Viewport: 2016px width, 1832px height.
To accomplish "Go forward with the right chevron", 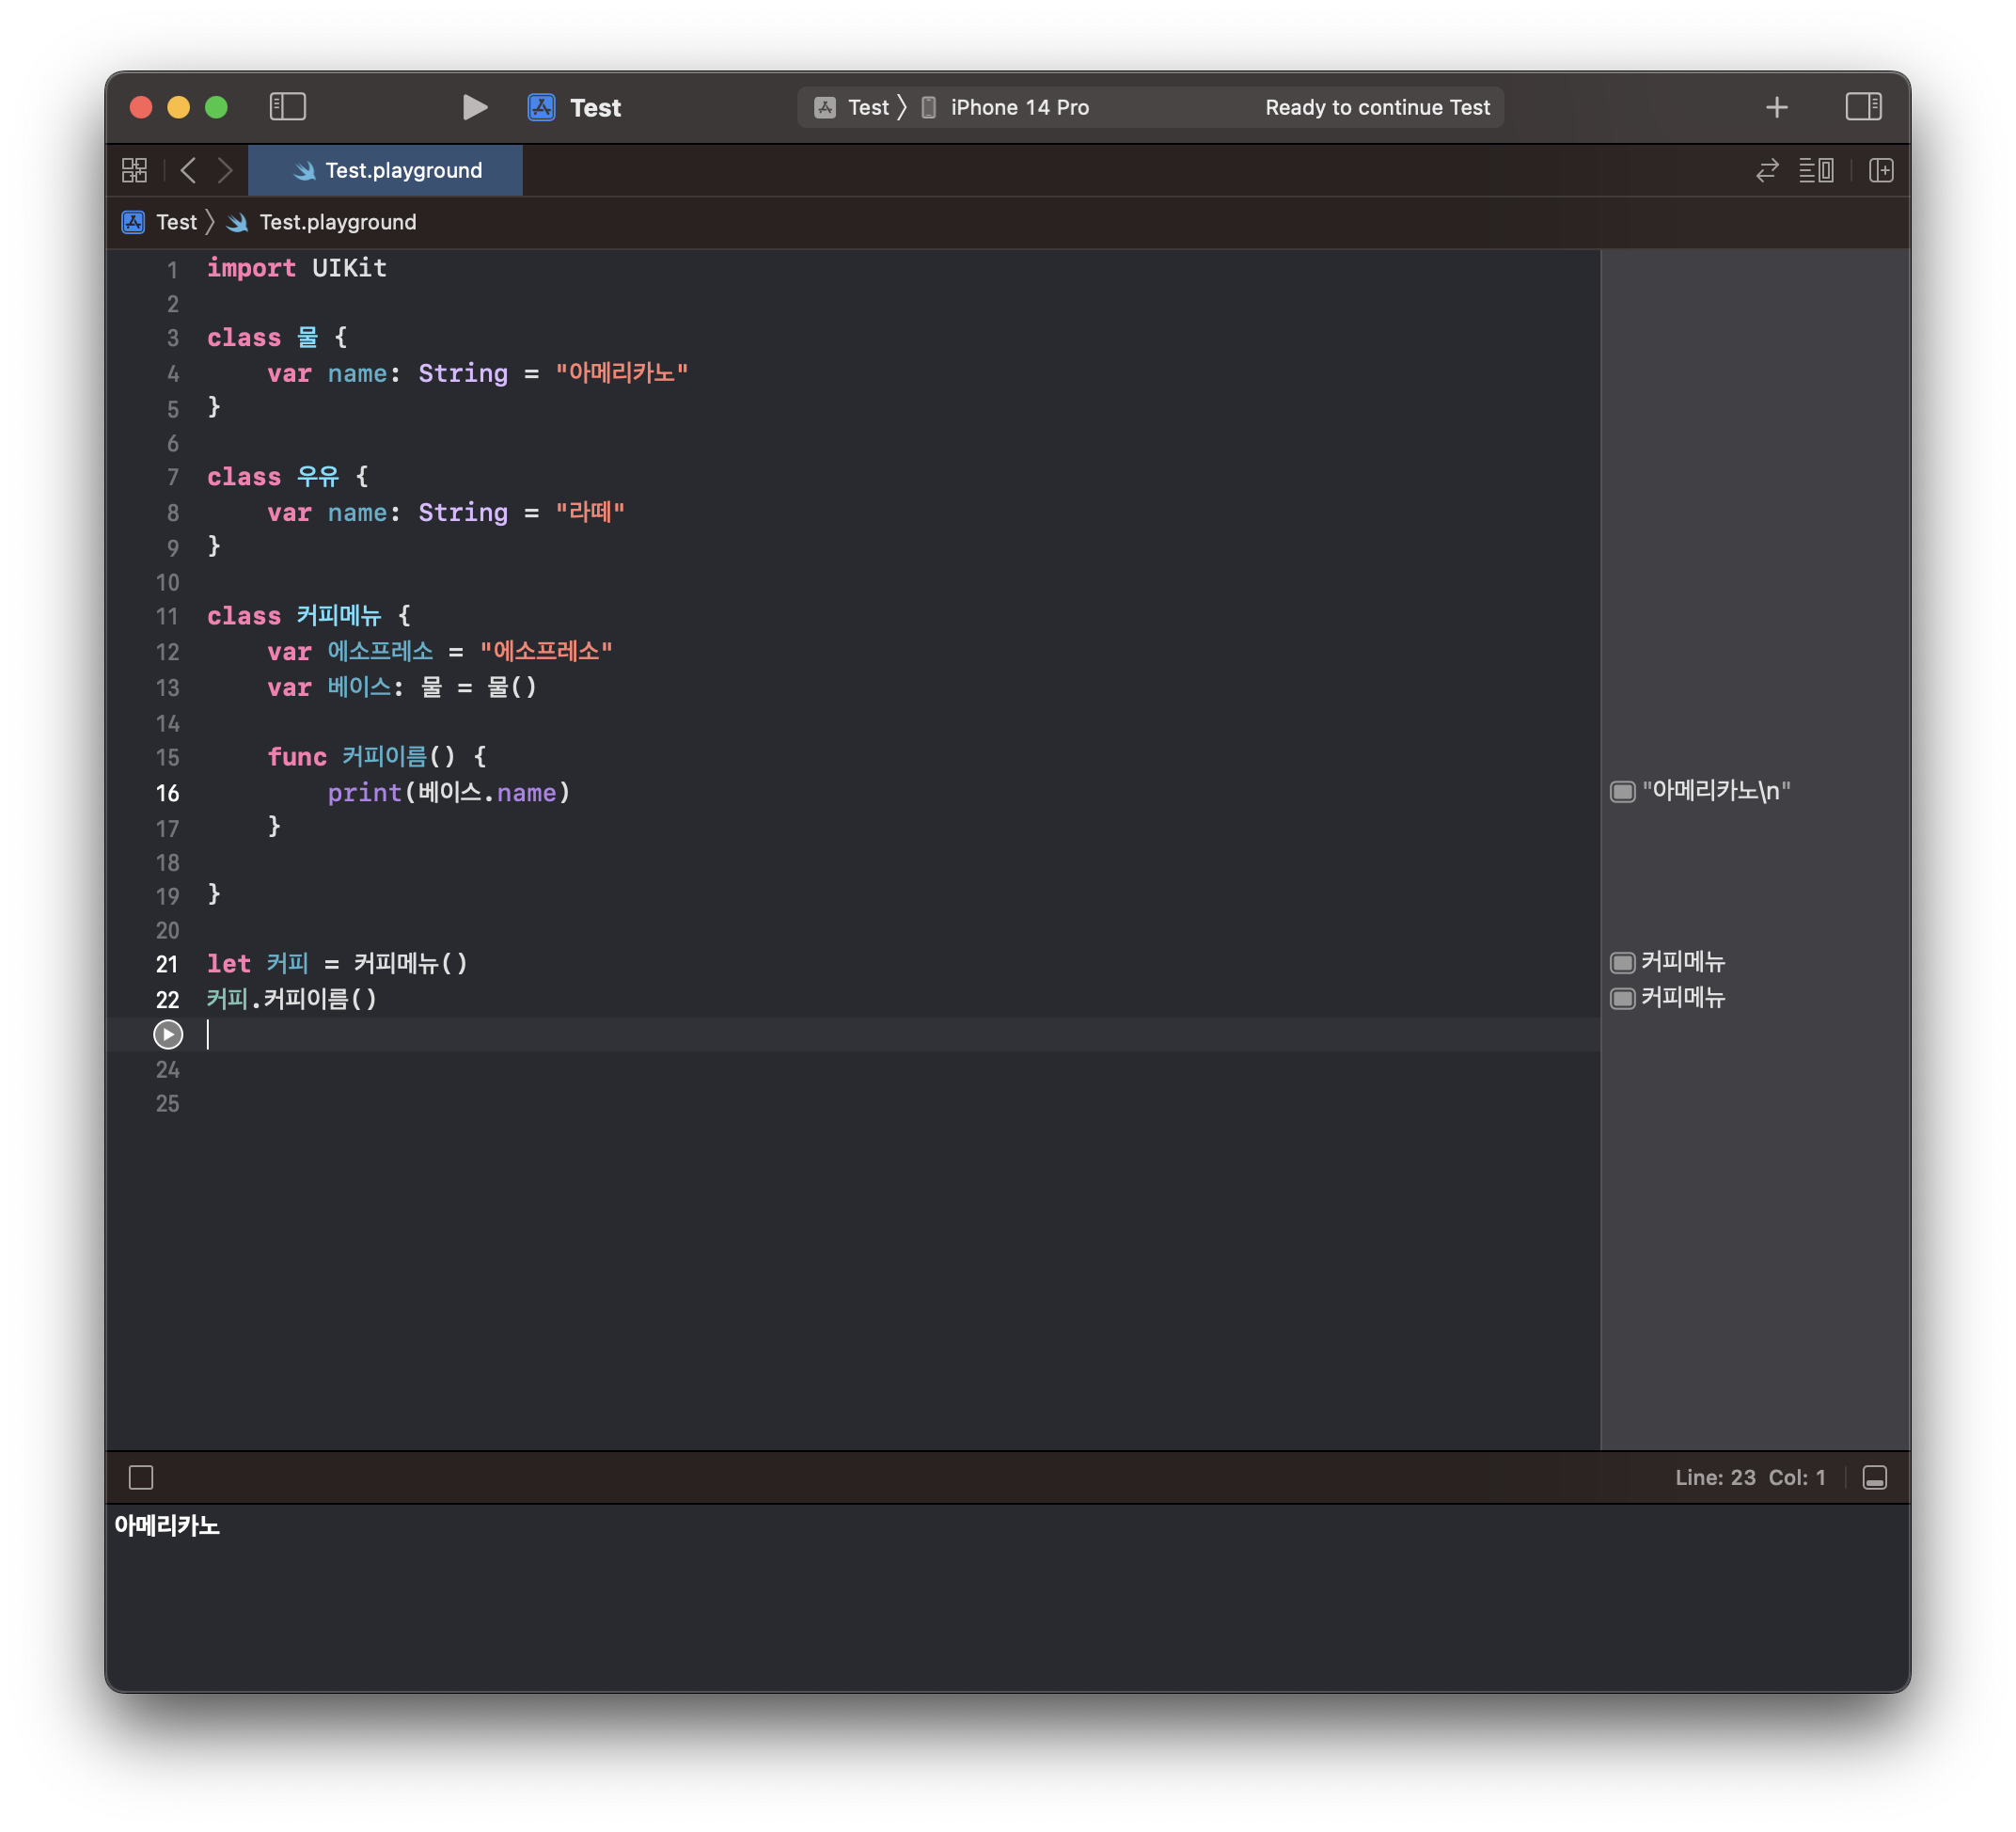I will tap(225, 171).
